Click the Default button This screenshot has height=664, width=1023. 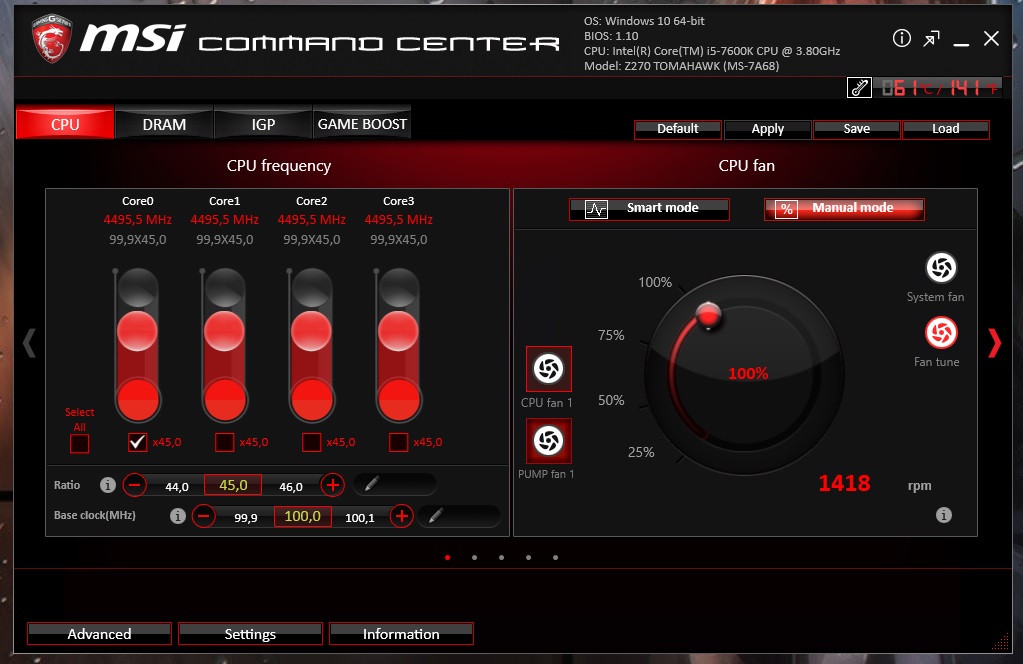point(678,129)
